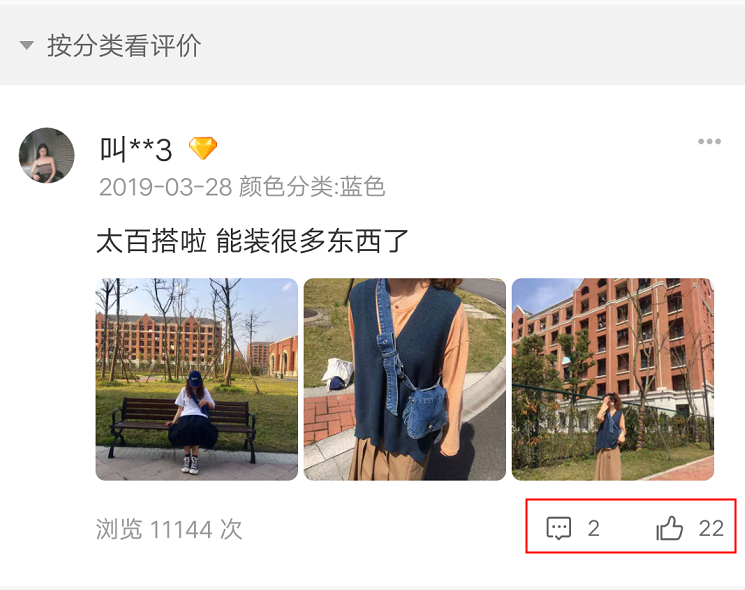Collapse the 按分类看评价 triangle arrow

click(27, 46)
